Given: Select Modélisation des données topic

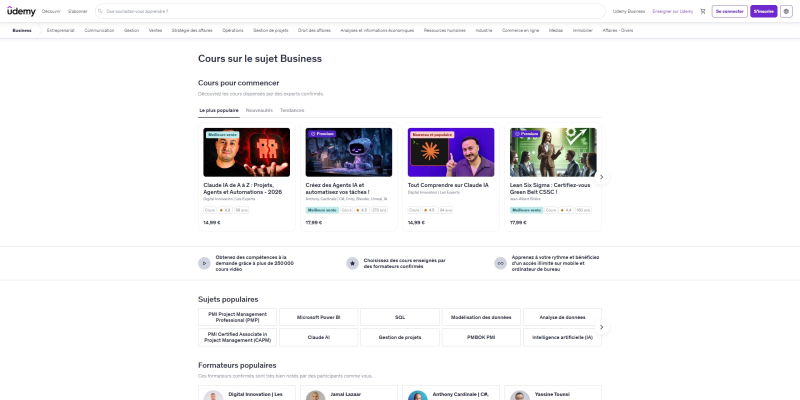Looking at the screenshot, I should (x=481, y=317).
